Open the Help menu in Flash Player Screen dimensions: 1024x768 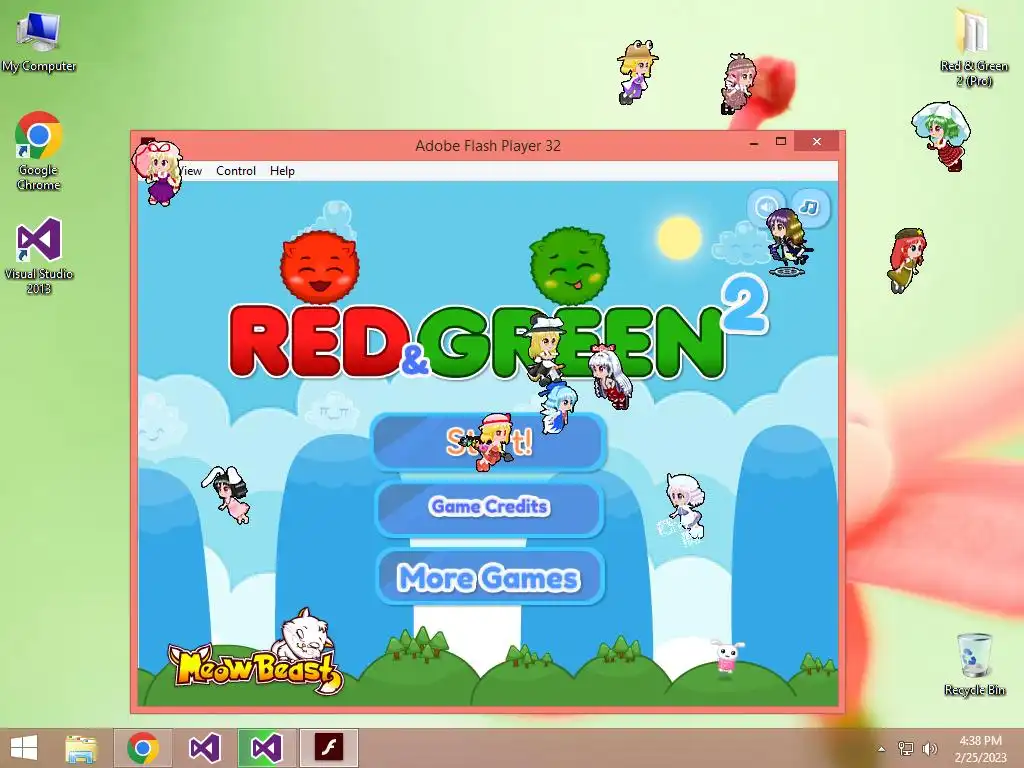[x=282, y=170]
